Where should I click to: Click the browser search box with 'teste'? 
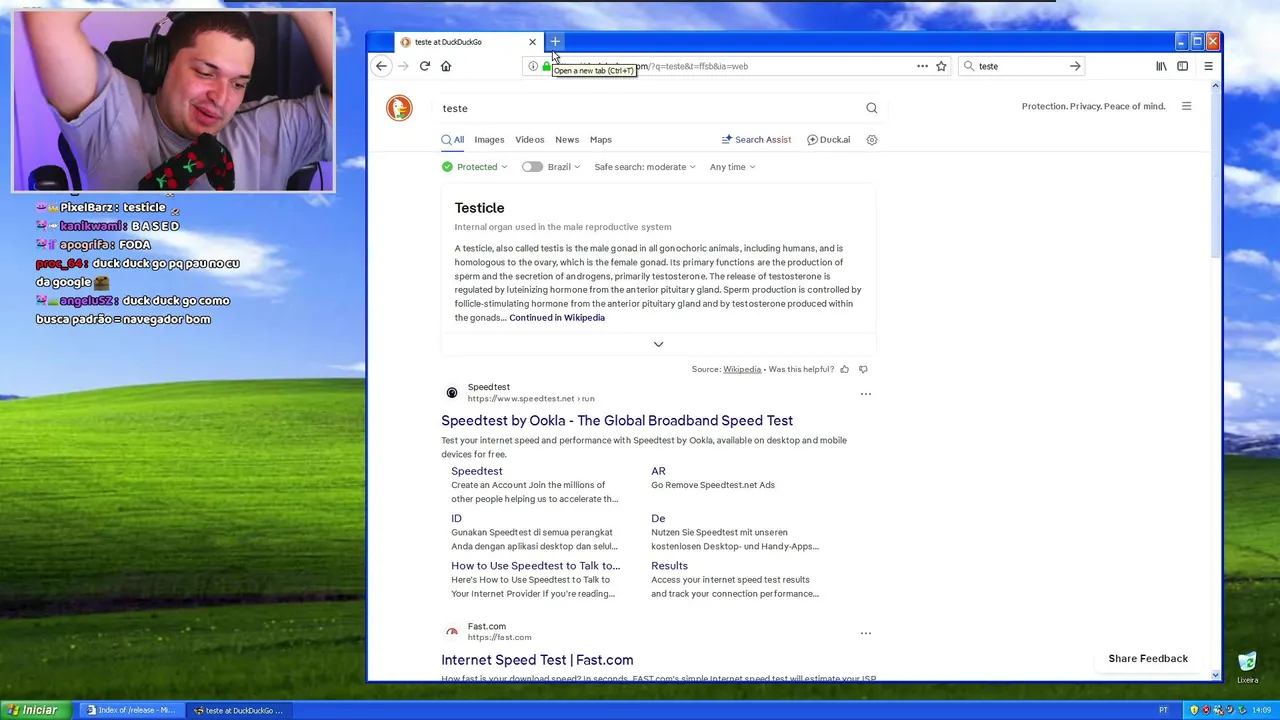coord(1022,66)
